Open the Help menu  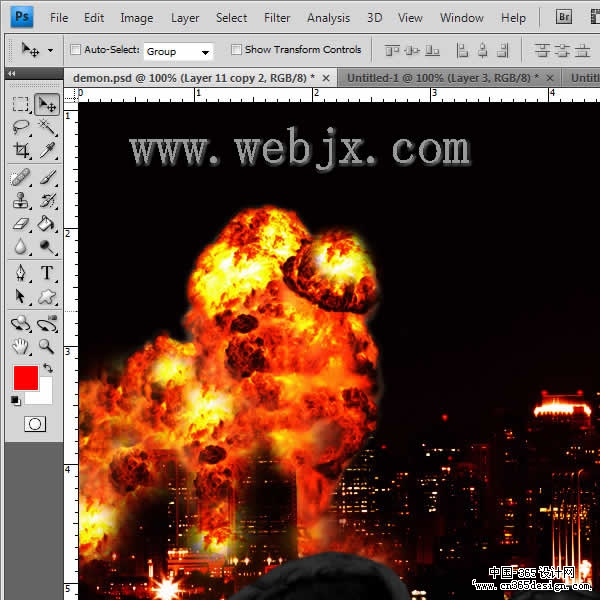[513, 18]
